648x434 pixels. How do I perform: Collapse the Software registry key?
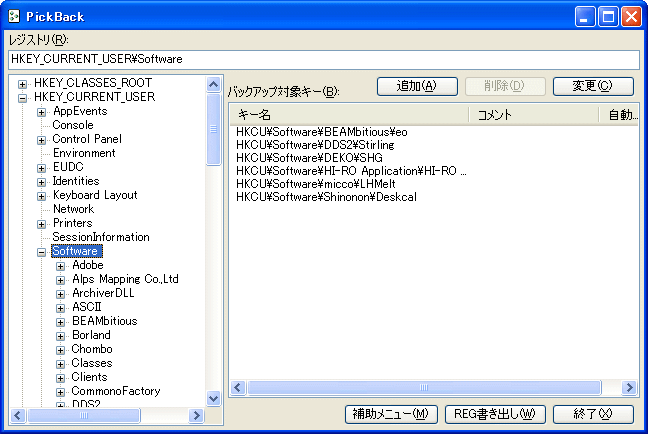coord(42,252)
